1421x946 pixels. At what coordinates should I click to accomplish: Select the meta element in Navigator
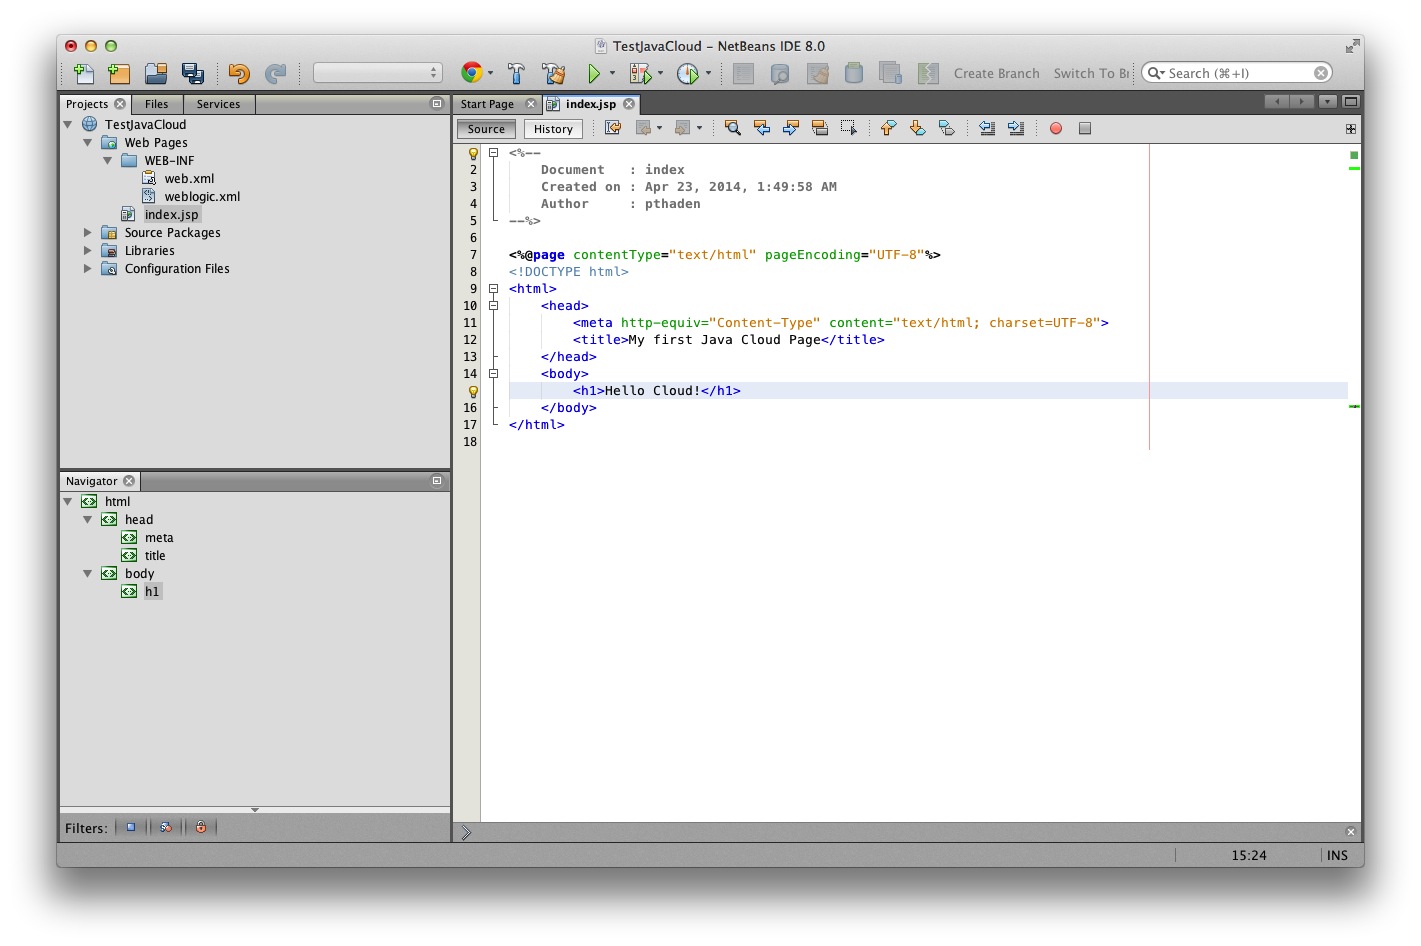(159, 538)
